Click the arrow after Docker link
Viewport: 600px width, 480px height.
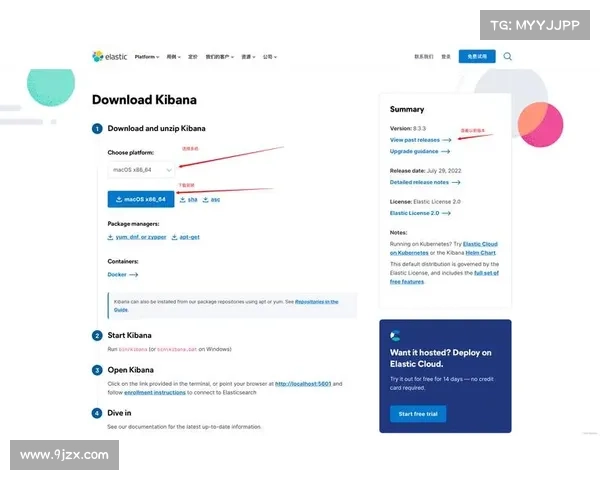tap(134, 274)
